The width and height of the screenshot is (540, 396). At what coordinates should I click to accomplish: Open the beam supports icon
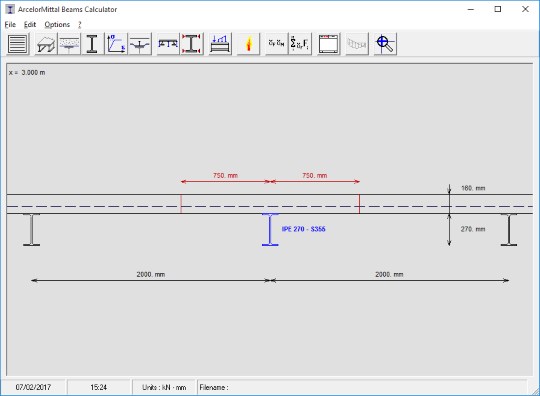(168, 44)
